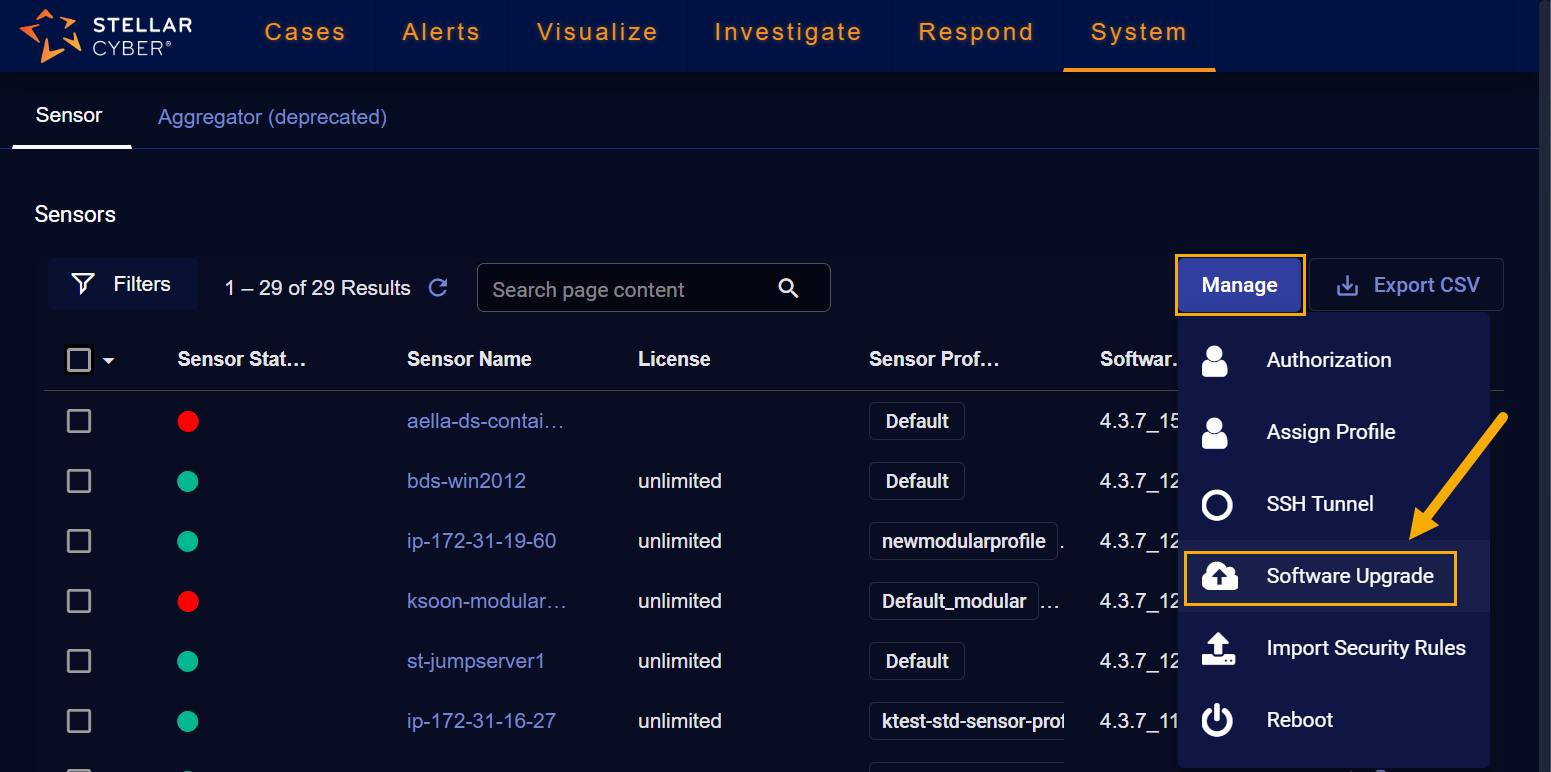Image resolution: width=1551 pixels, height=772 pixels.
Task: Choose Assign Profile user icon
Action: point(1215,432)
